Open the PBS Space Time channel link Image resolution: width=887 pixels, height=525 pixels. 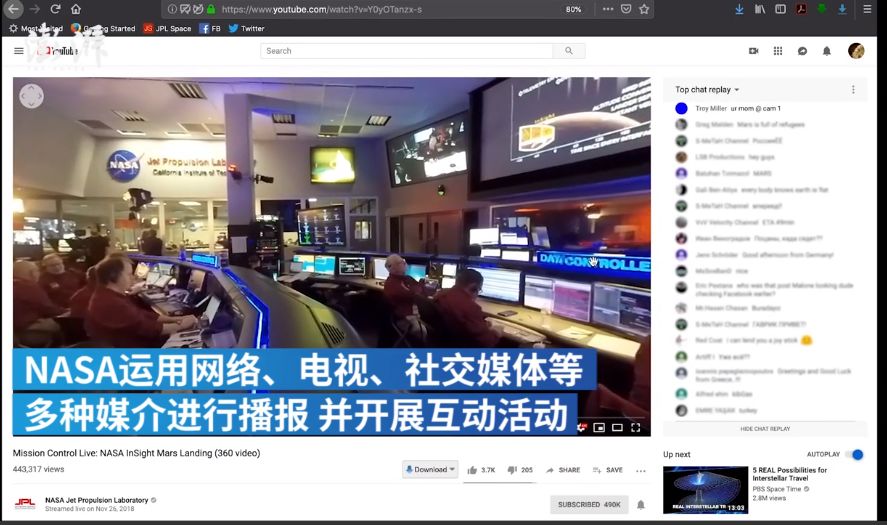777,489
